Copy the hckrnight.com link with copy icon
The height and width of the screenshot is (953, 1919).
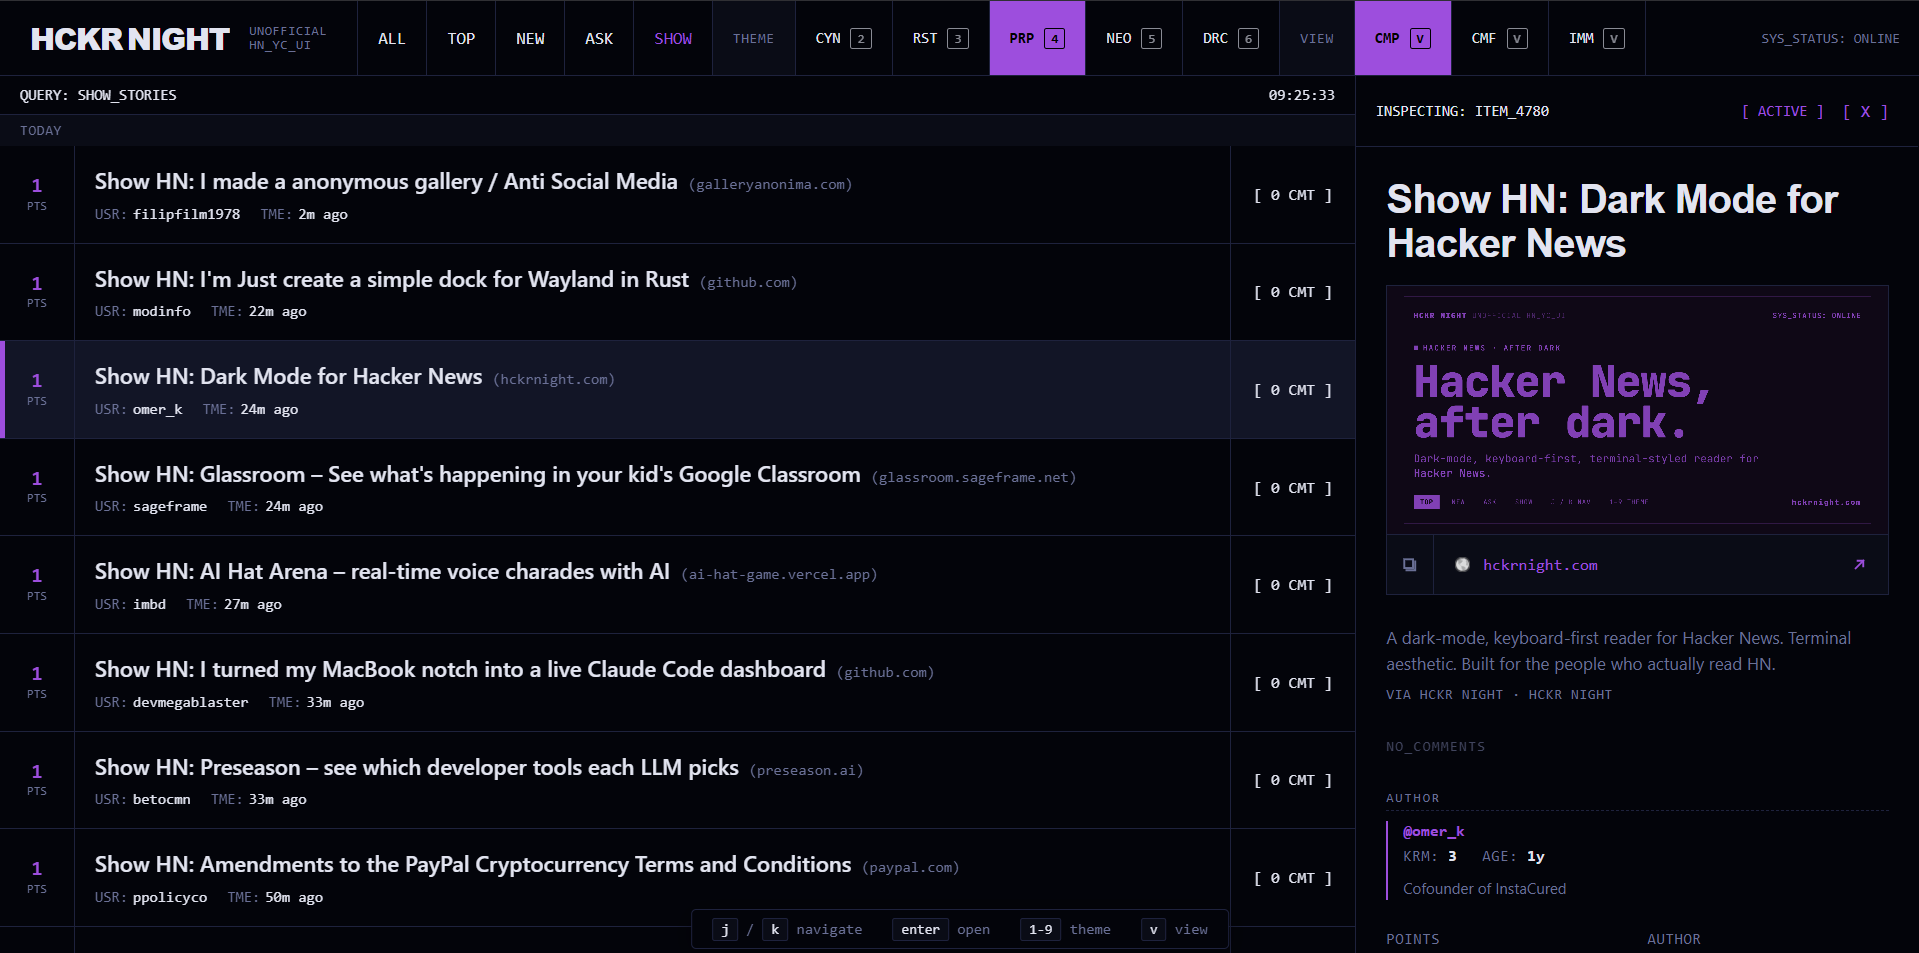coord(1409,565)
